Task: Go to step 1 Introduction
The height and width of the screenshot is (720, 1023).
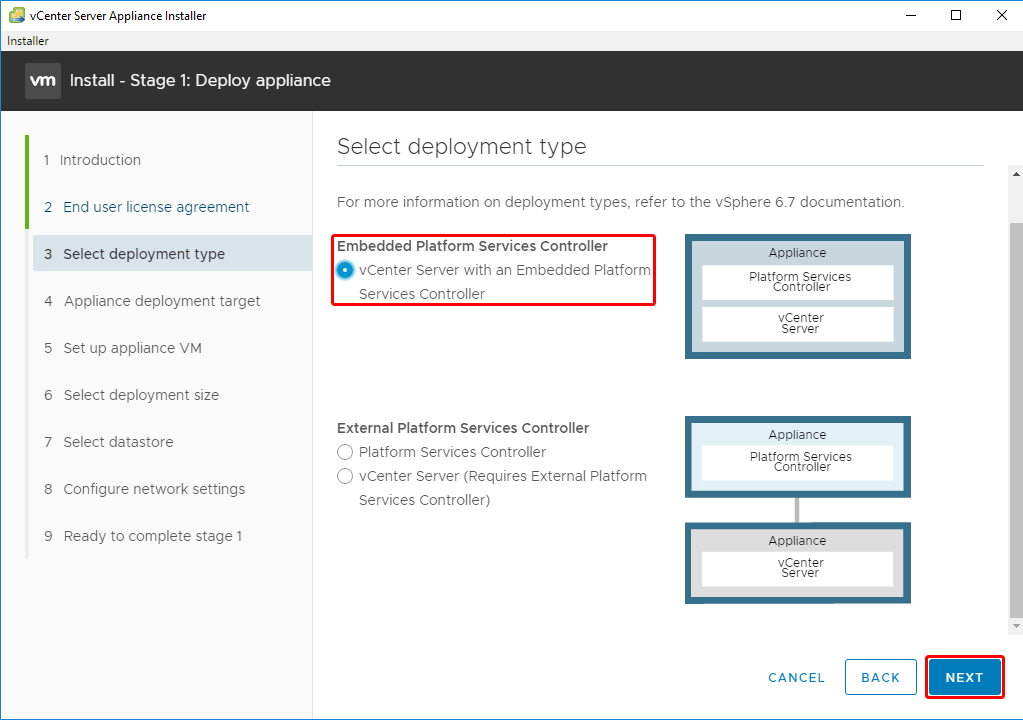Action: 100,160
